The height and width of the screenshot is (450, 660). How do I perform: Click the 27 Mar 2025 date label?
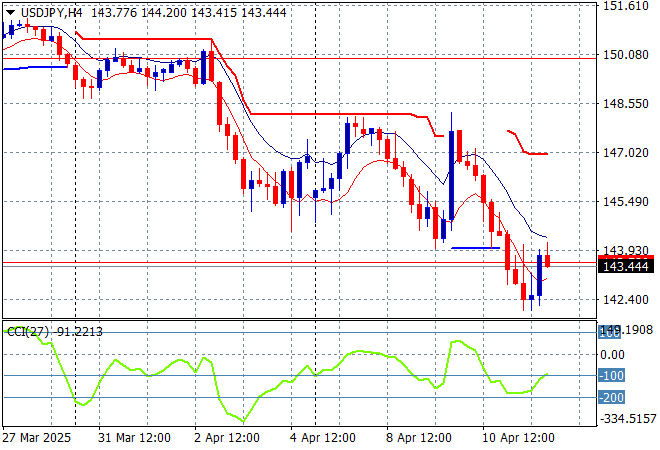pyautogui.click(x=39, y=438)
